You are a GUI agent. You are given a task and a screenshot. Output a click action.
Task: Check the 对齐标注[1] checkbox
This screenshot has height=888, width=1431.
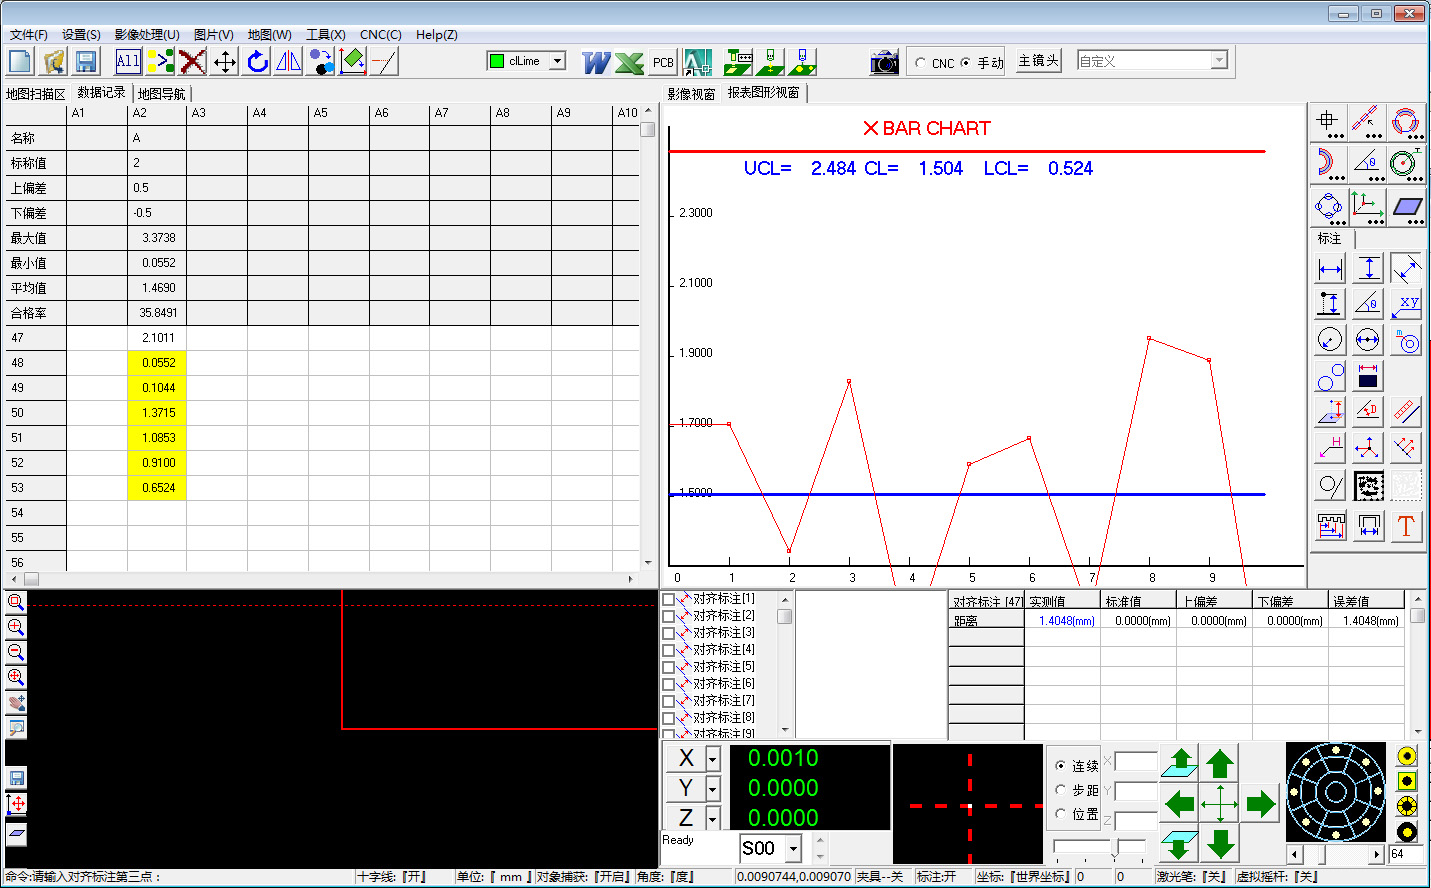[669, 600]
